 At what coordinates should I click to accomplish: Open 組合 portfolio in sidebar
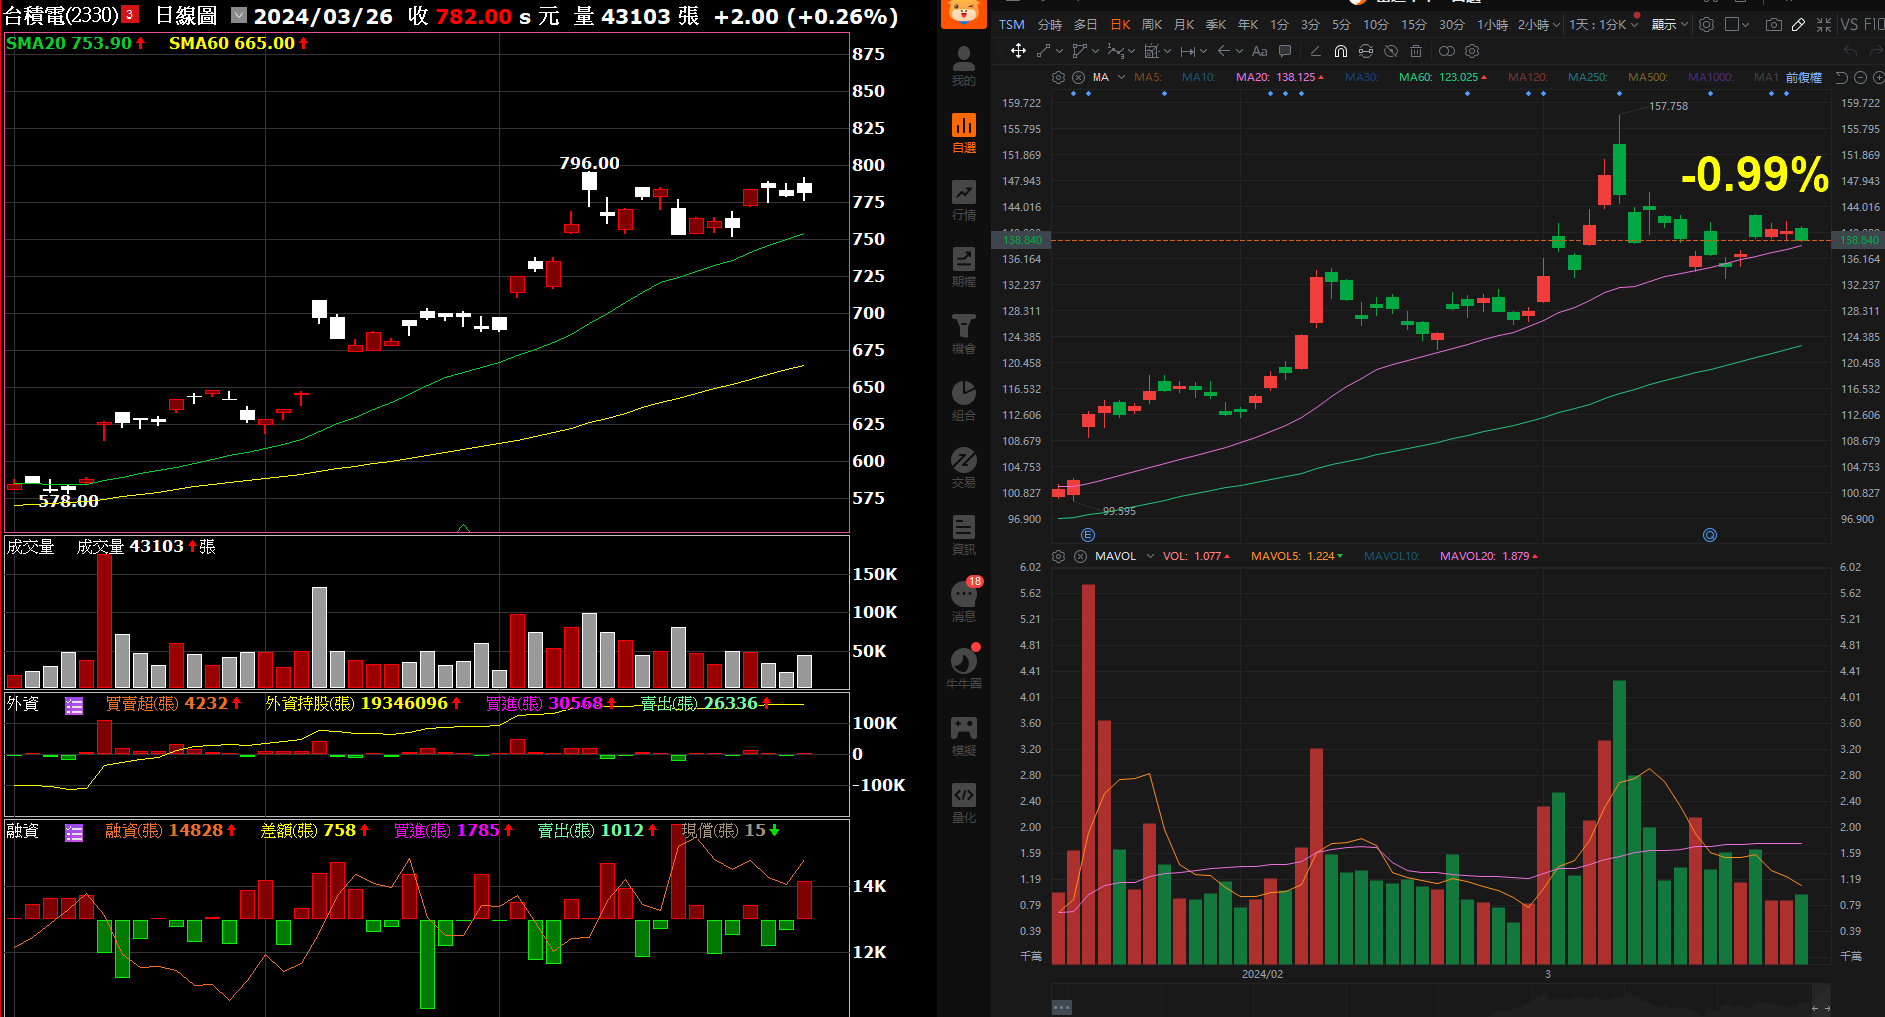pos(964,401)
